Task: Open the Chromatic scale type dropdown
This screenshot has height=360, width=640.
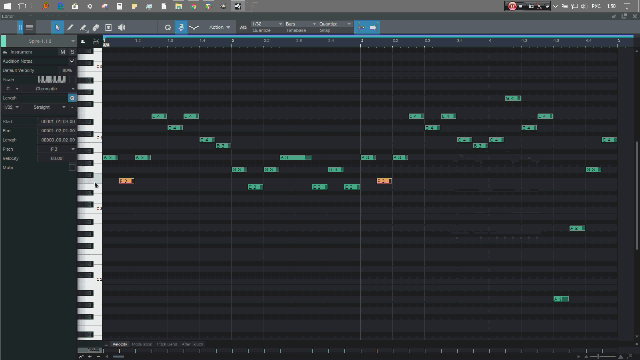Action: (49, 89)
